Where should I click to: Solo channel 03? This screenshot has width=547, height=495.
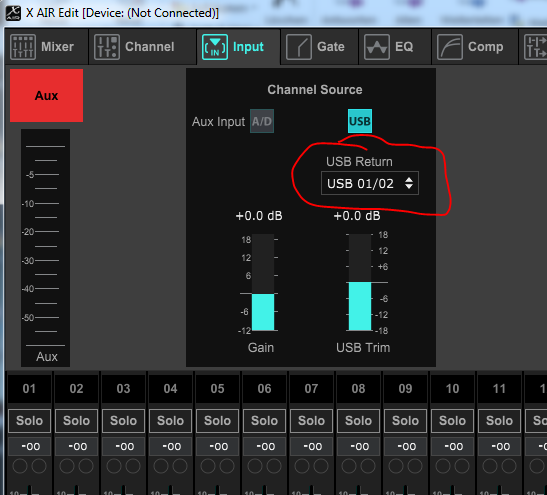coord(123,421)
